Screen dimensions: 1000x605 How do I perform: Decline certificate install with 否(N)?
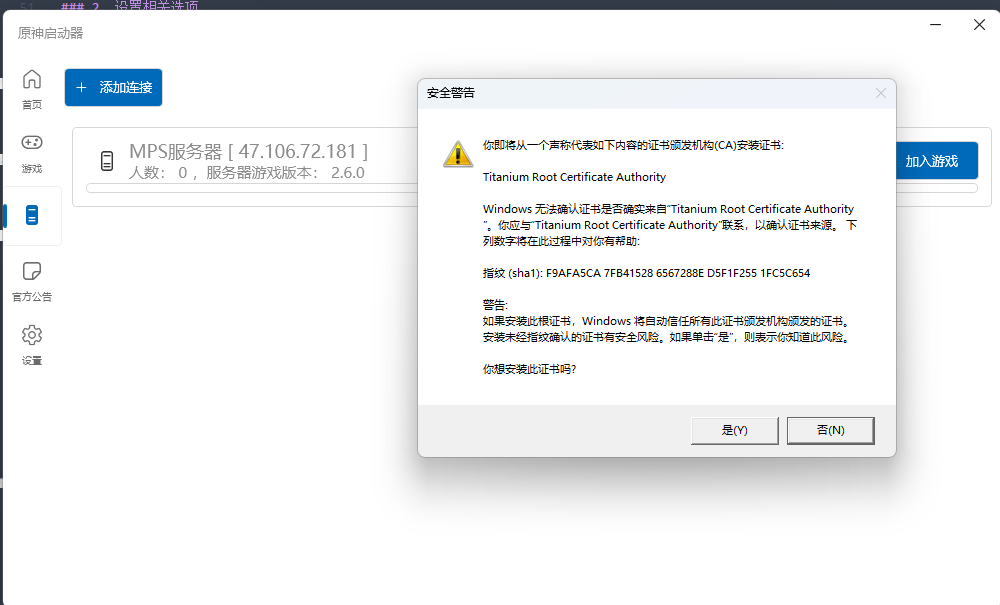point(830,430)
